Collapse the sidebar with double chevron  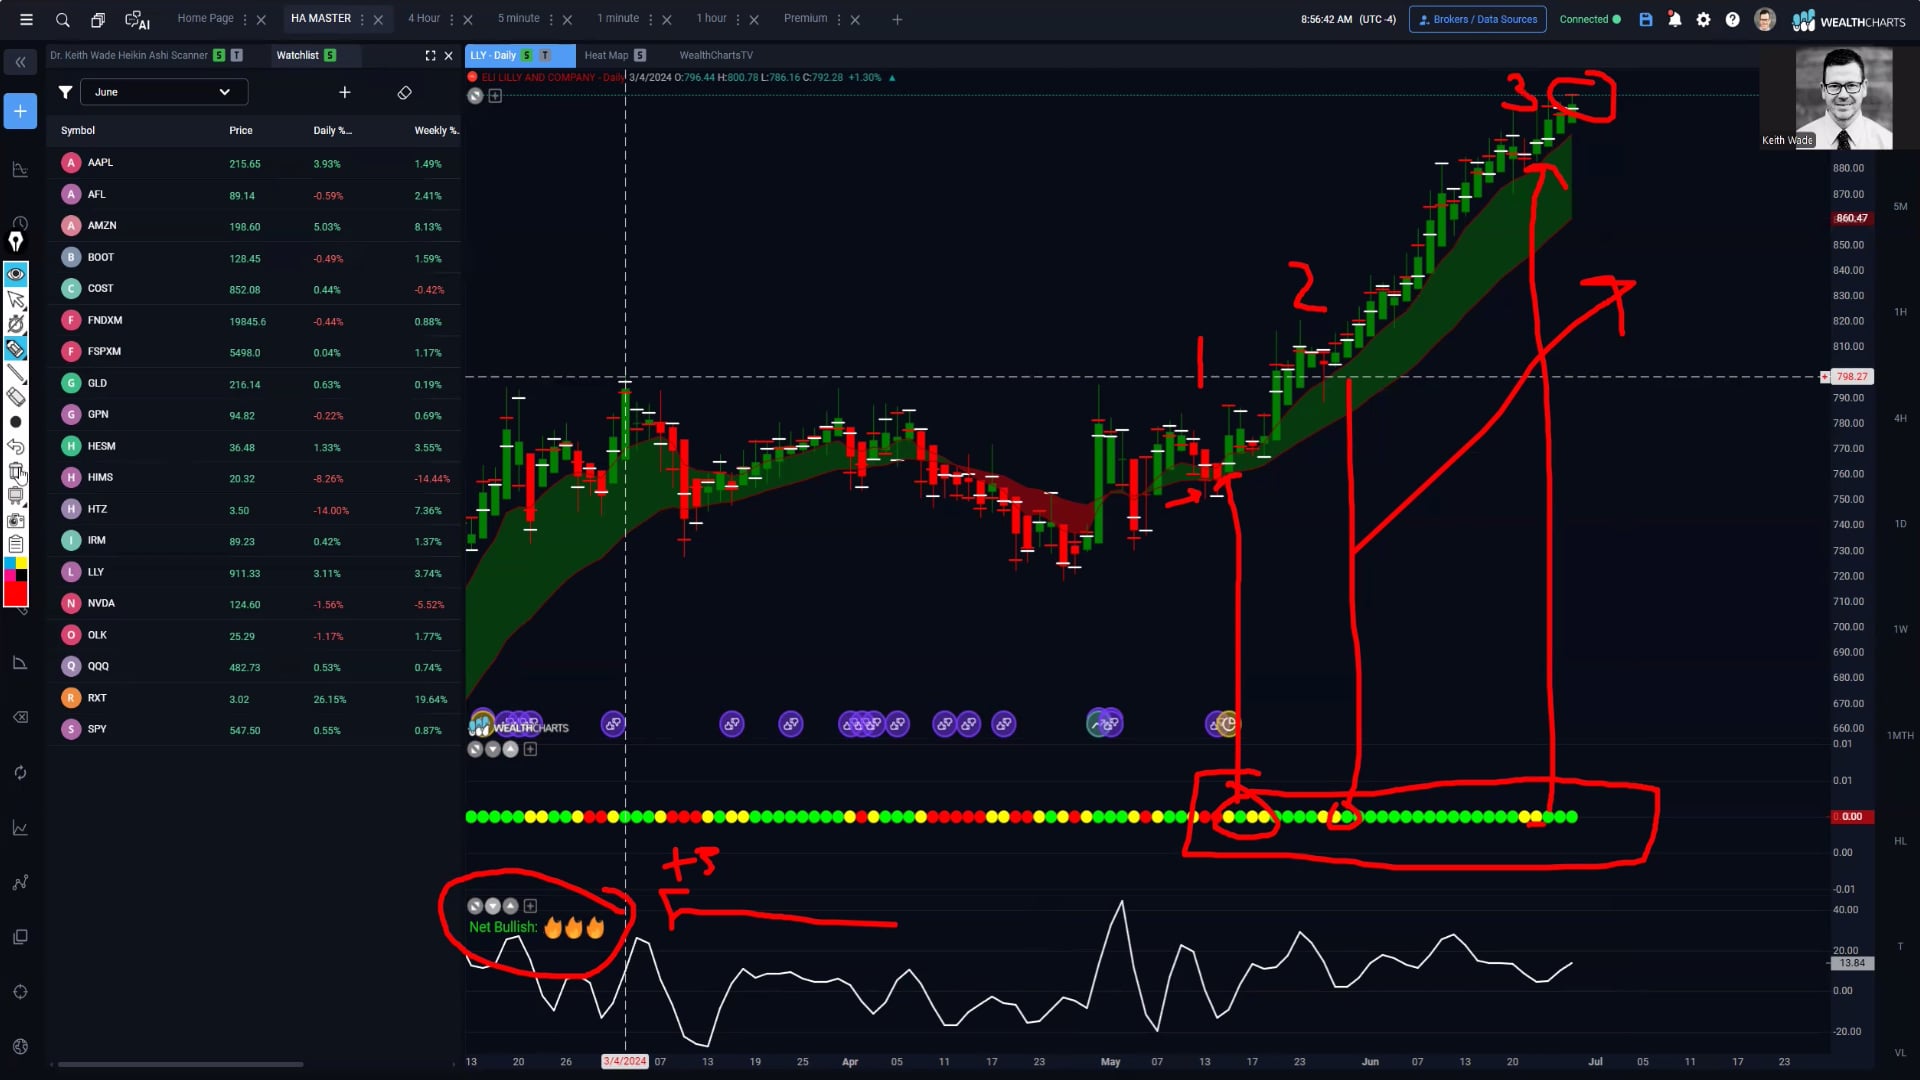click(20, 62)
